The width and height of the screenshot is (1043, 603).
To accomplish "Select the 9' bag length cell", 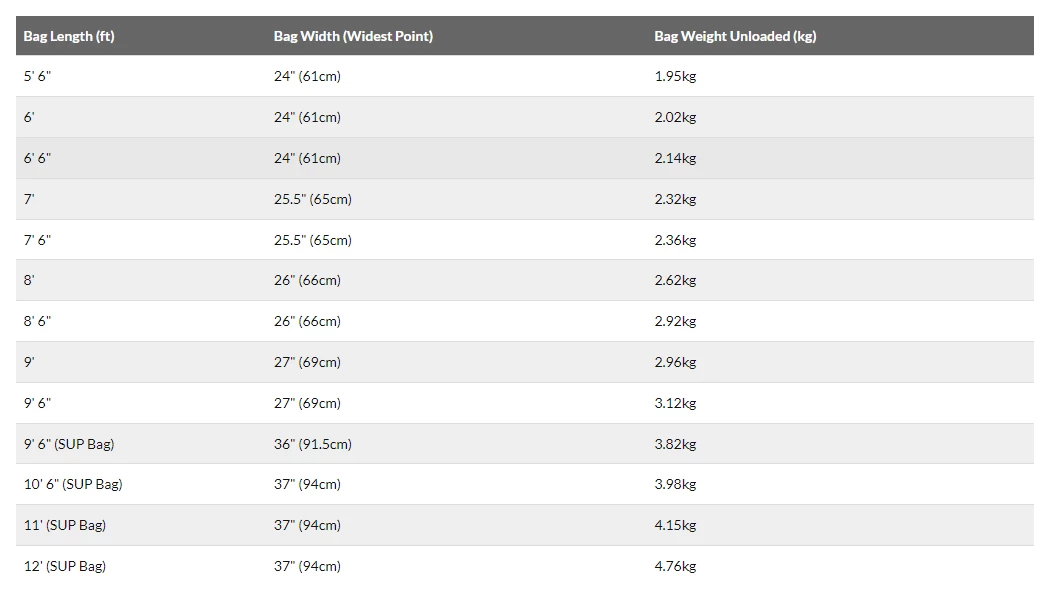I will point(29,362).
